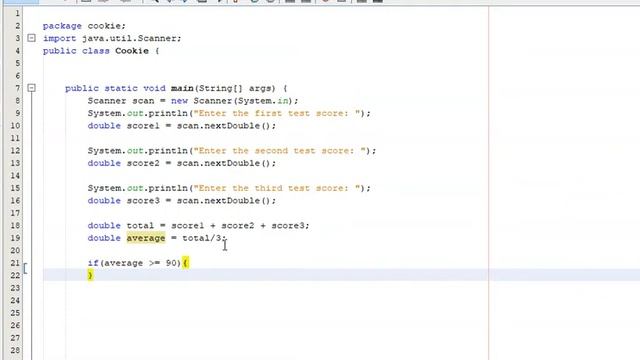Click the string "Enter the first test score: "

coord(276,113)
